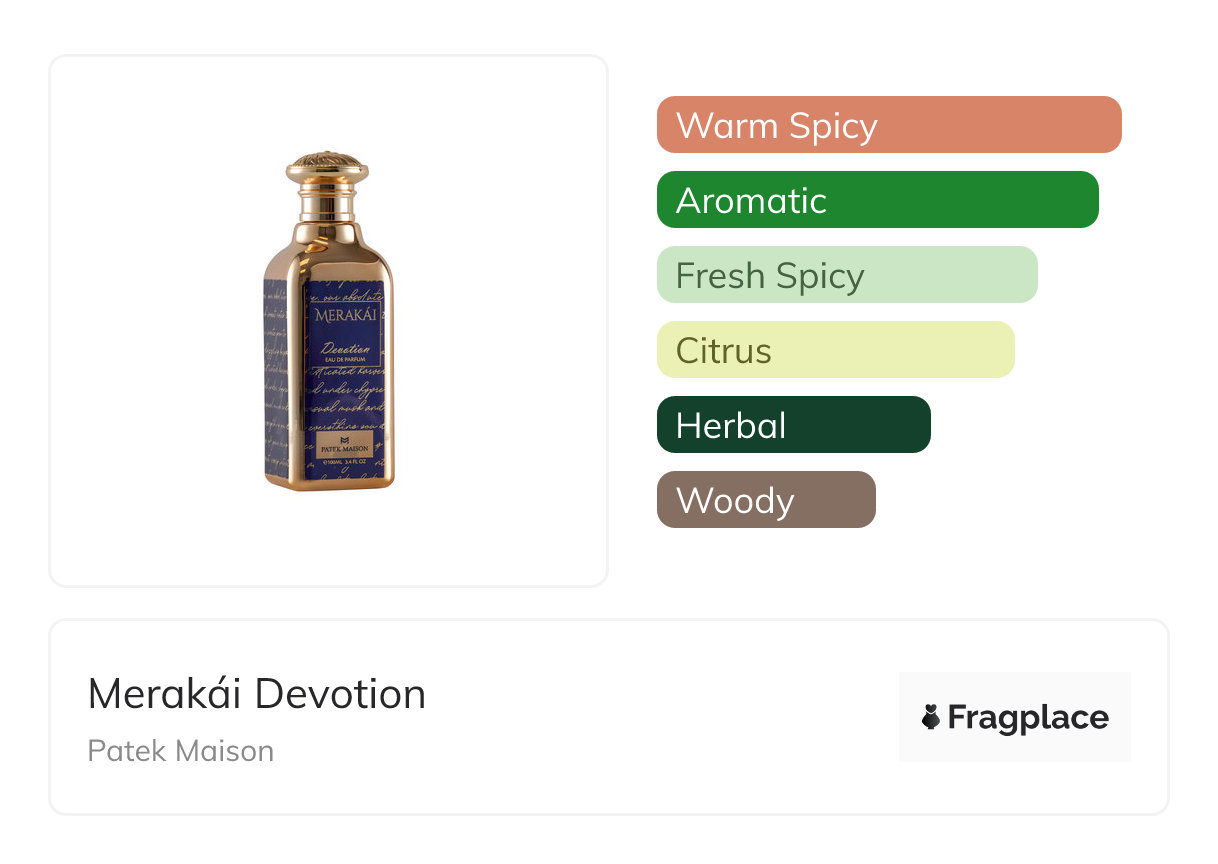Click the Merakái Devotion title text
1218x864 pixels.
pos(257,694)
